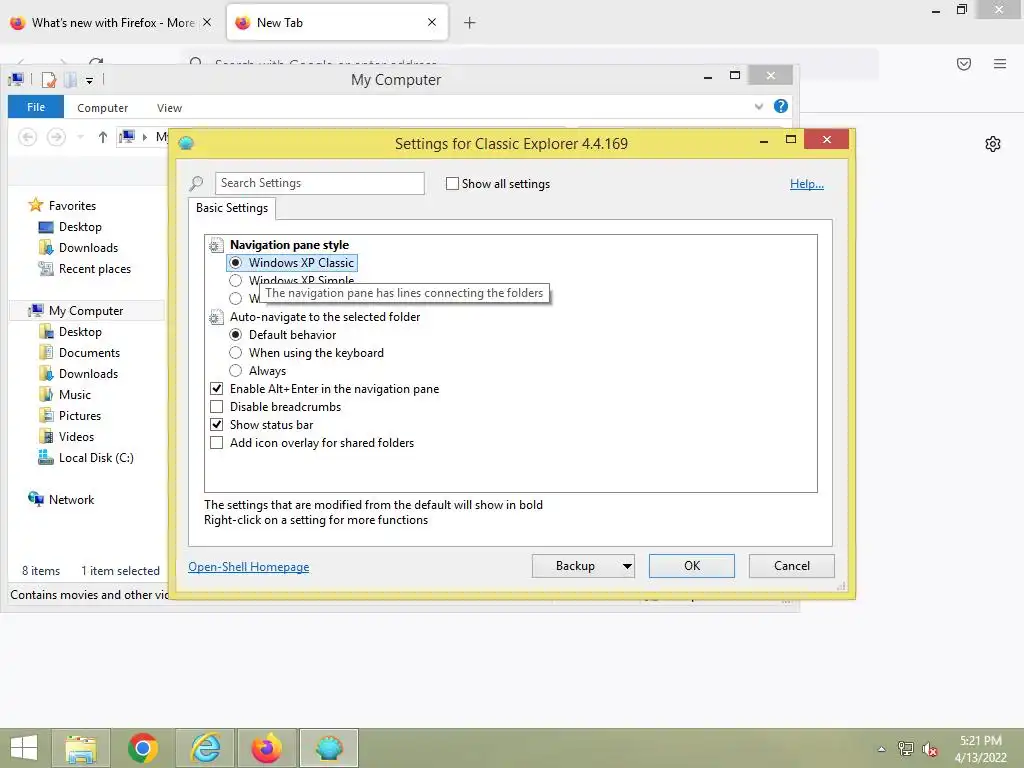Uncheck Show status bar option

click(x=217, y=424)
